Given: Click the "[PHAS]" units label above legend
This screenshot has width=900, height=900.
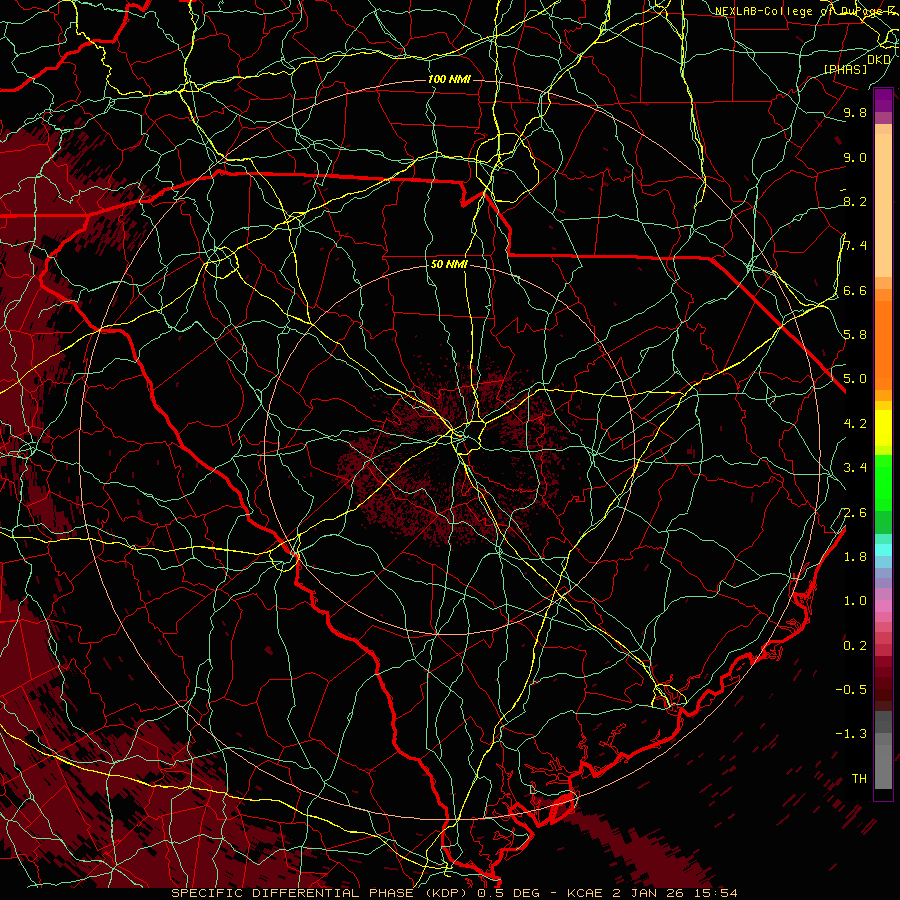Looking at the screenshot, I should 845,69.
